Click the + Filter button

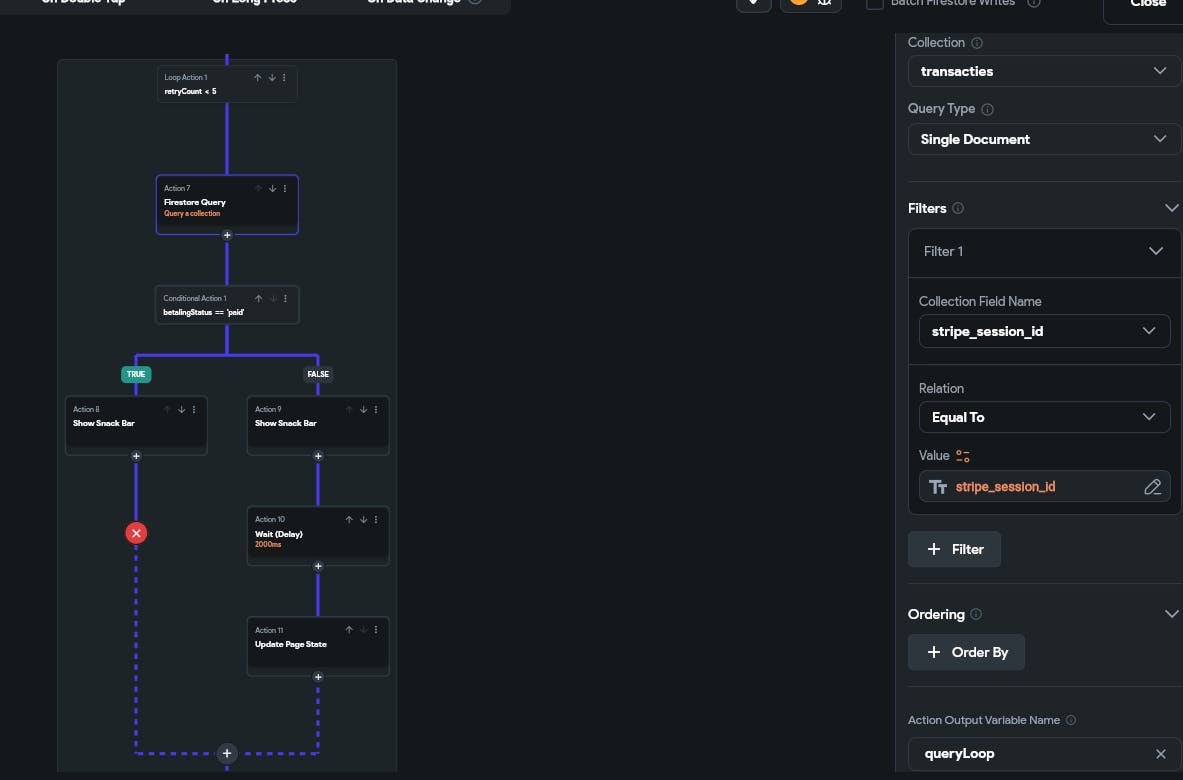pyautogui.click(x=954, y=549)
